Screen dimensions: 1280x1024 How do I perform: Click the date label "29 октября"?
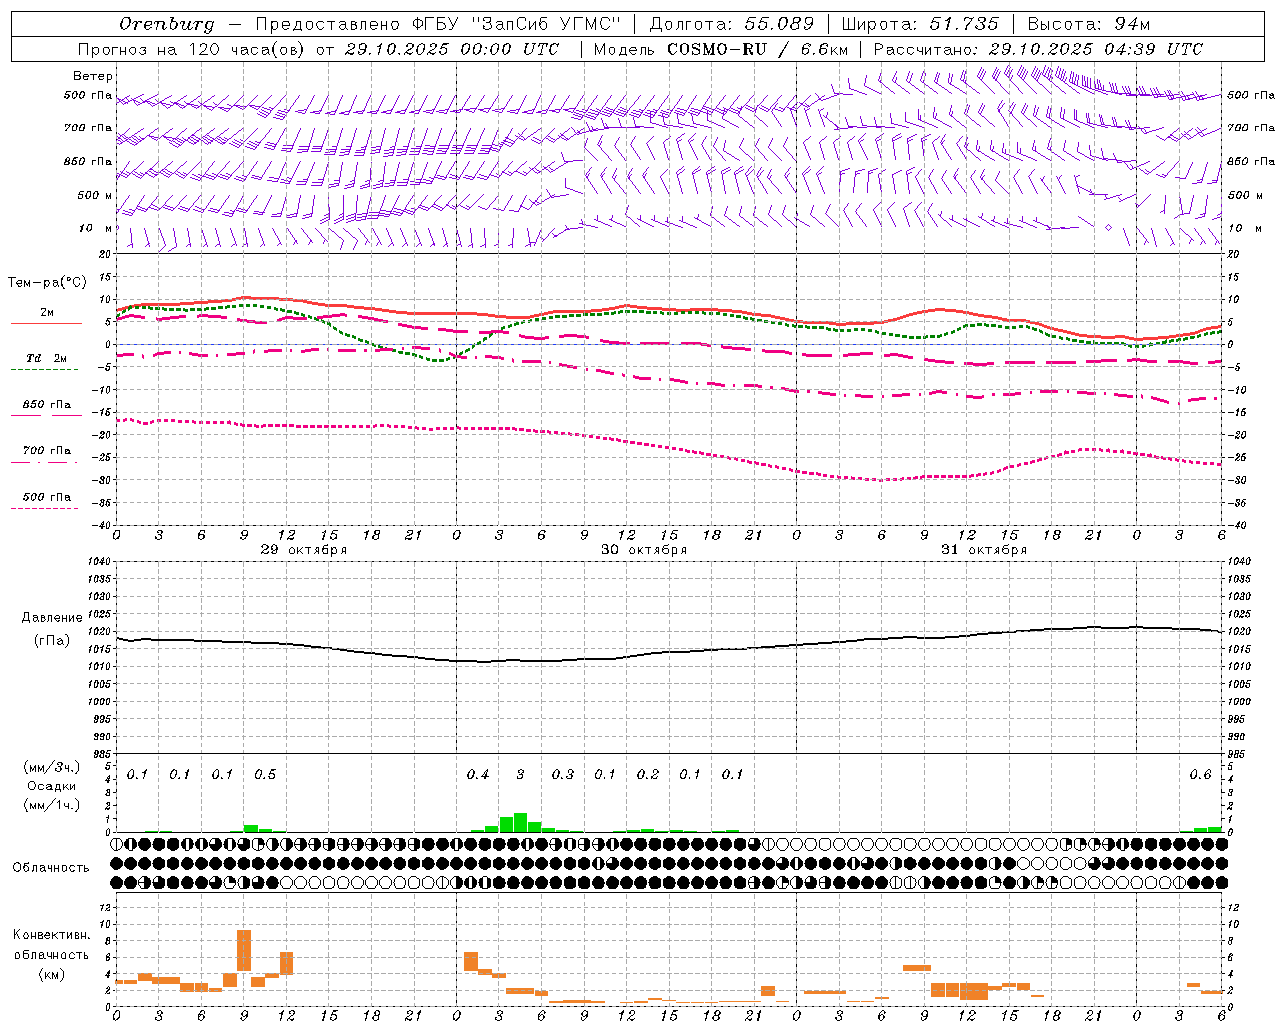[x=304, y=549]
